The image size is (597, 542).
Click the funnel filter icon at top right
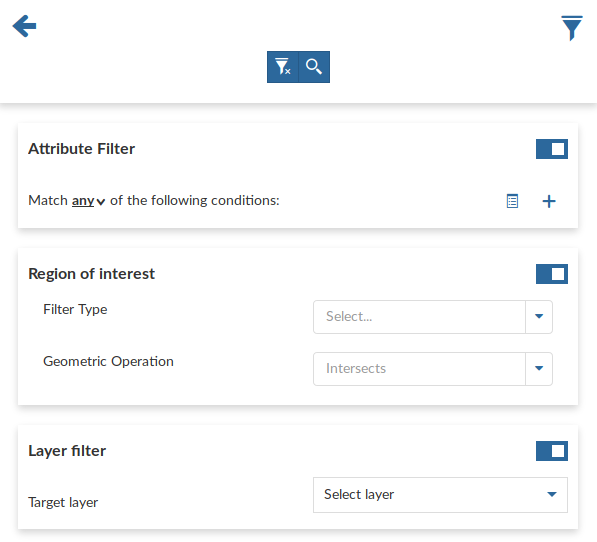(x=571, y=28)
